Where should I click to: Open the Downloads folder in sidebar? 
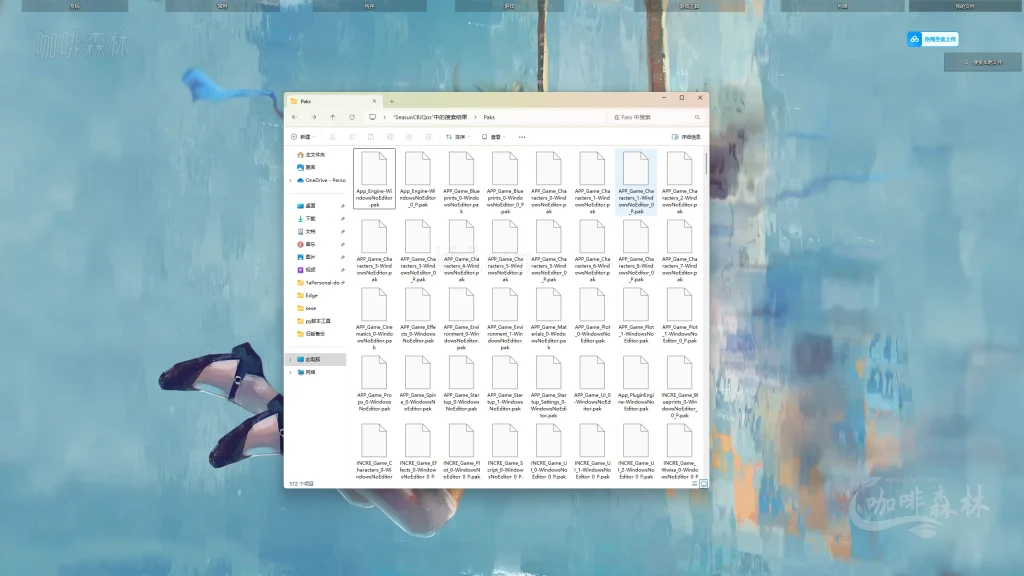310,218
